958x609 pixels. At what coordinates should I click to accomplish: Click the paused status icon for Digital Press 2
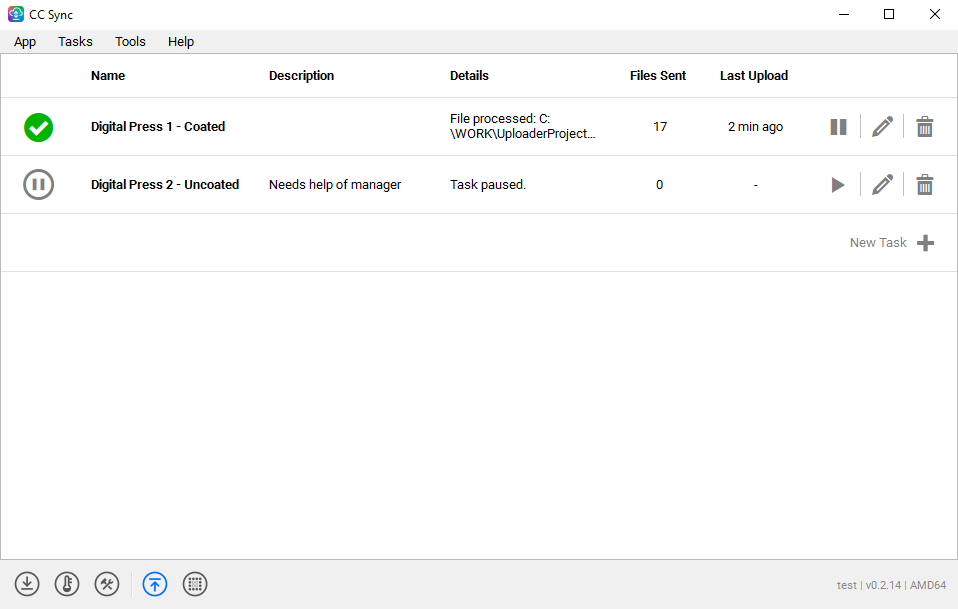(x=38, y=184)
